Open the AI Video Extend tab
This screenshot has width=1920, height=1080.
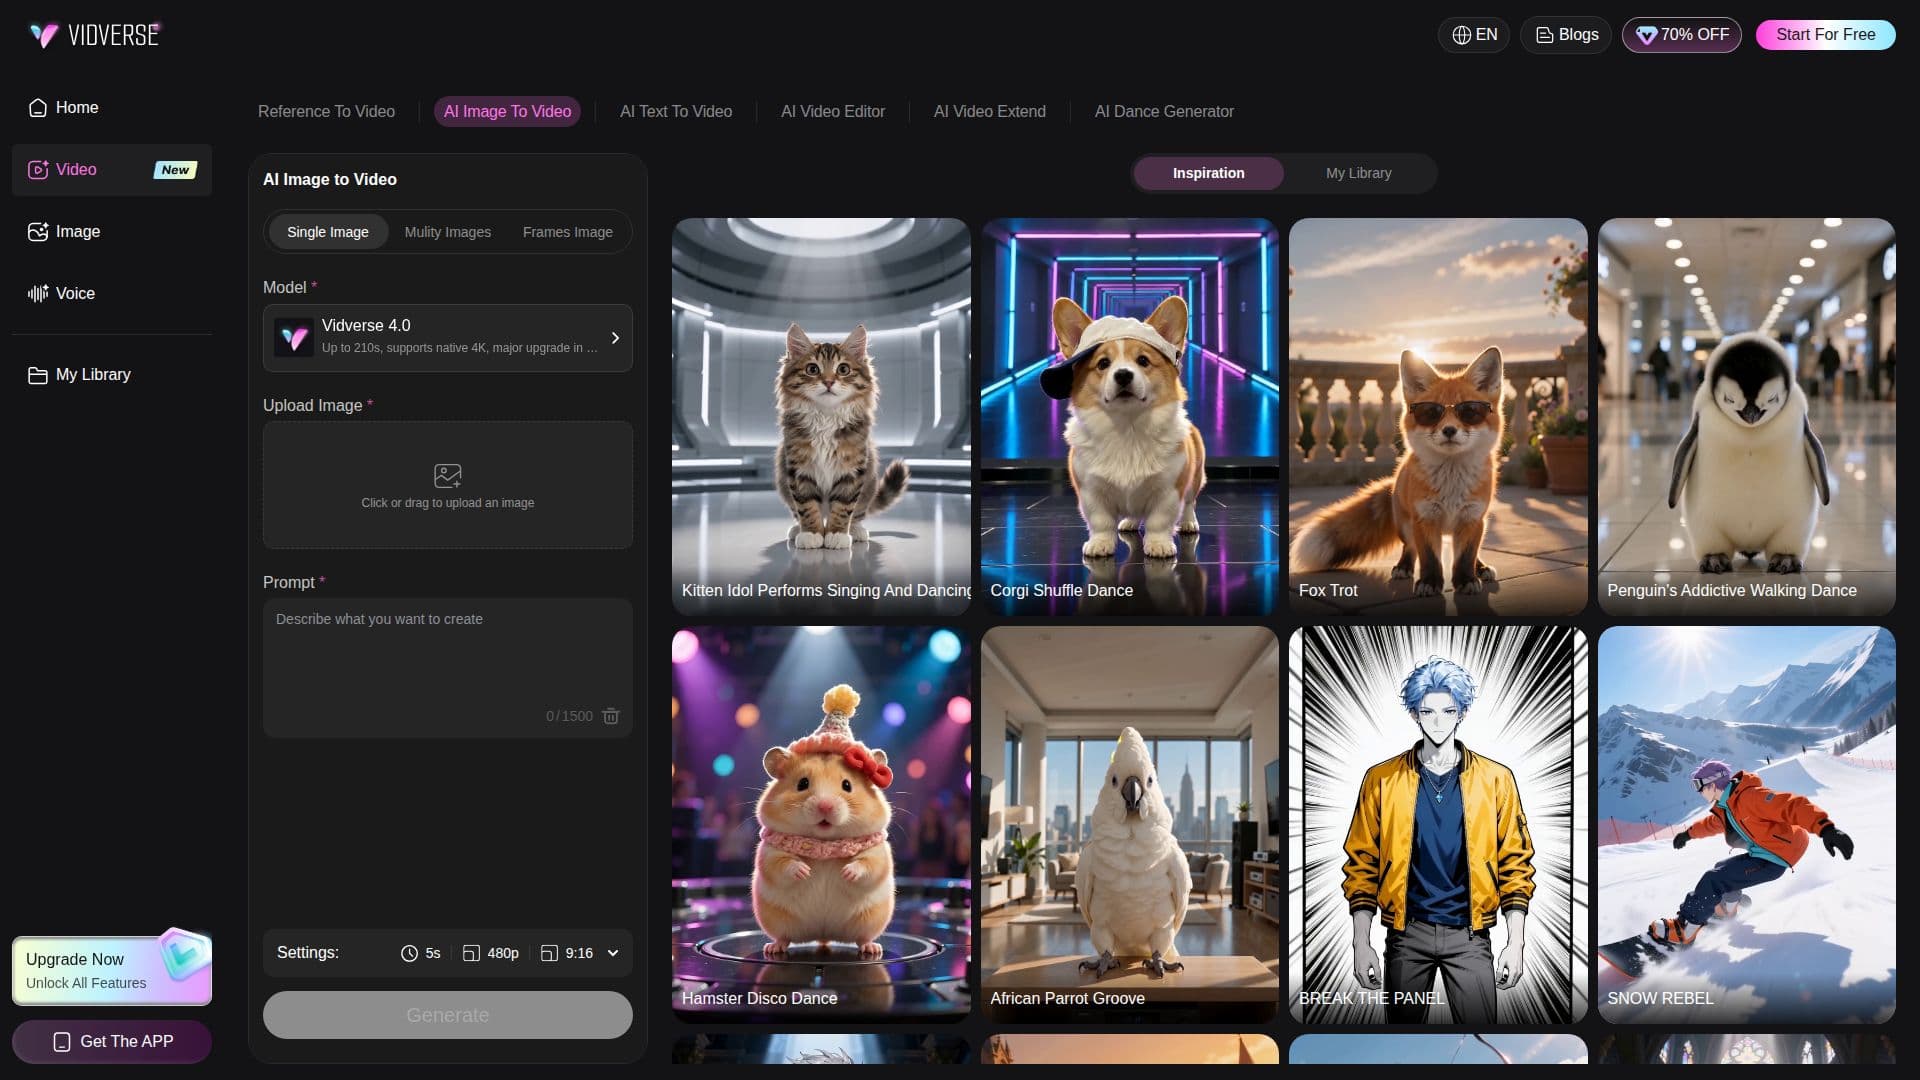990,112
